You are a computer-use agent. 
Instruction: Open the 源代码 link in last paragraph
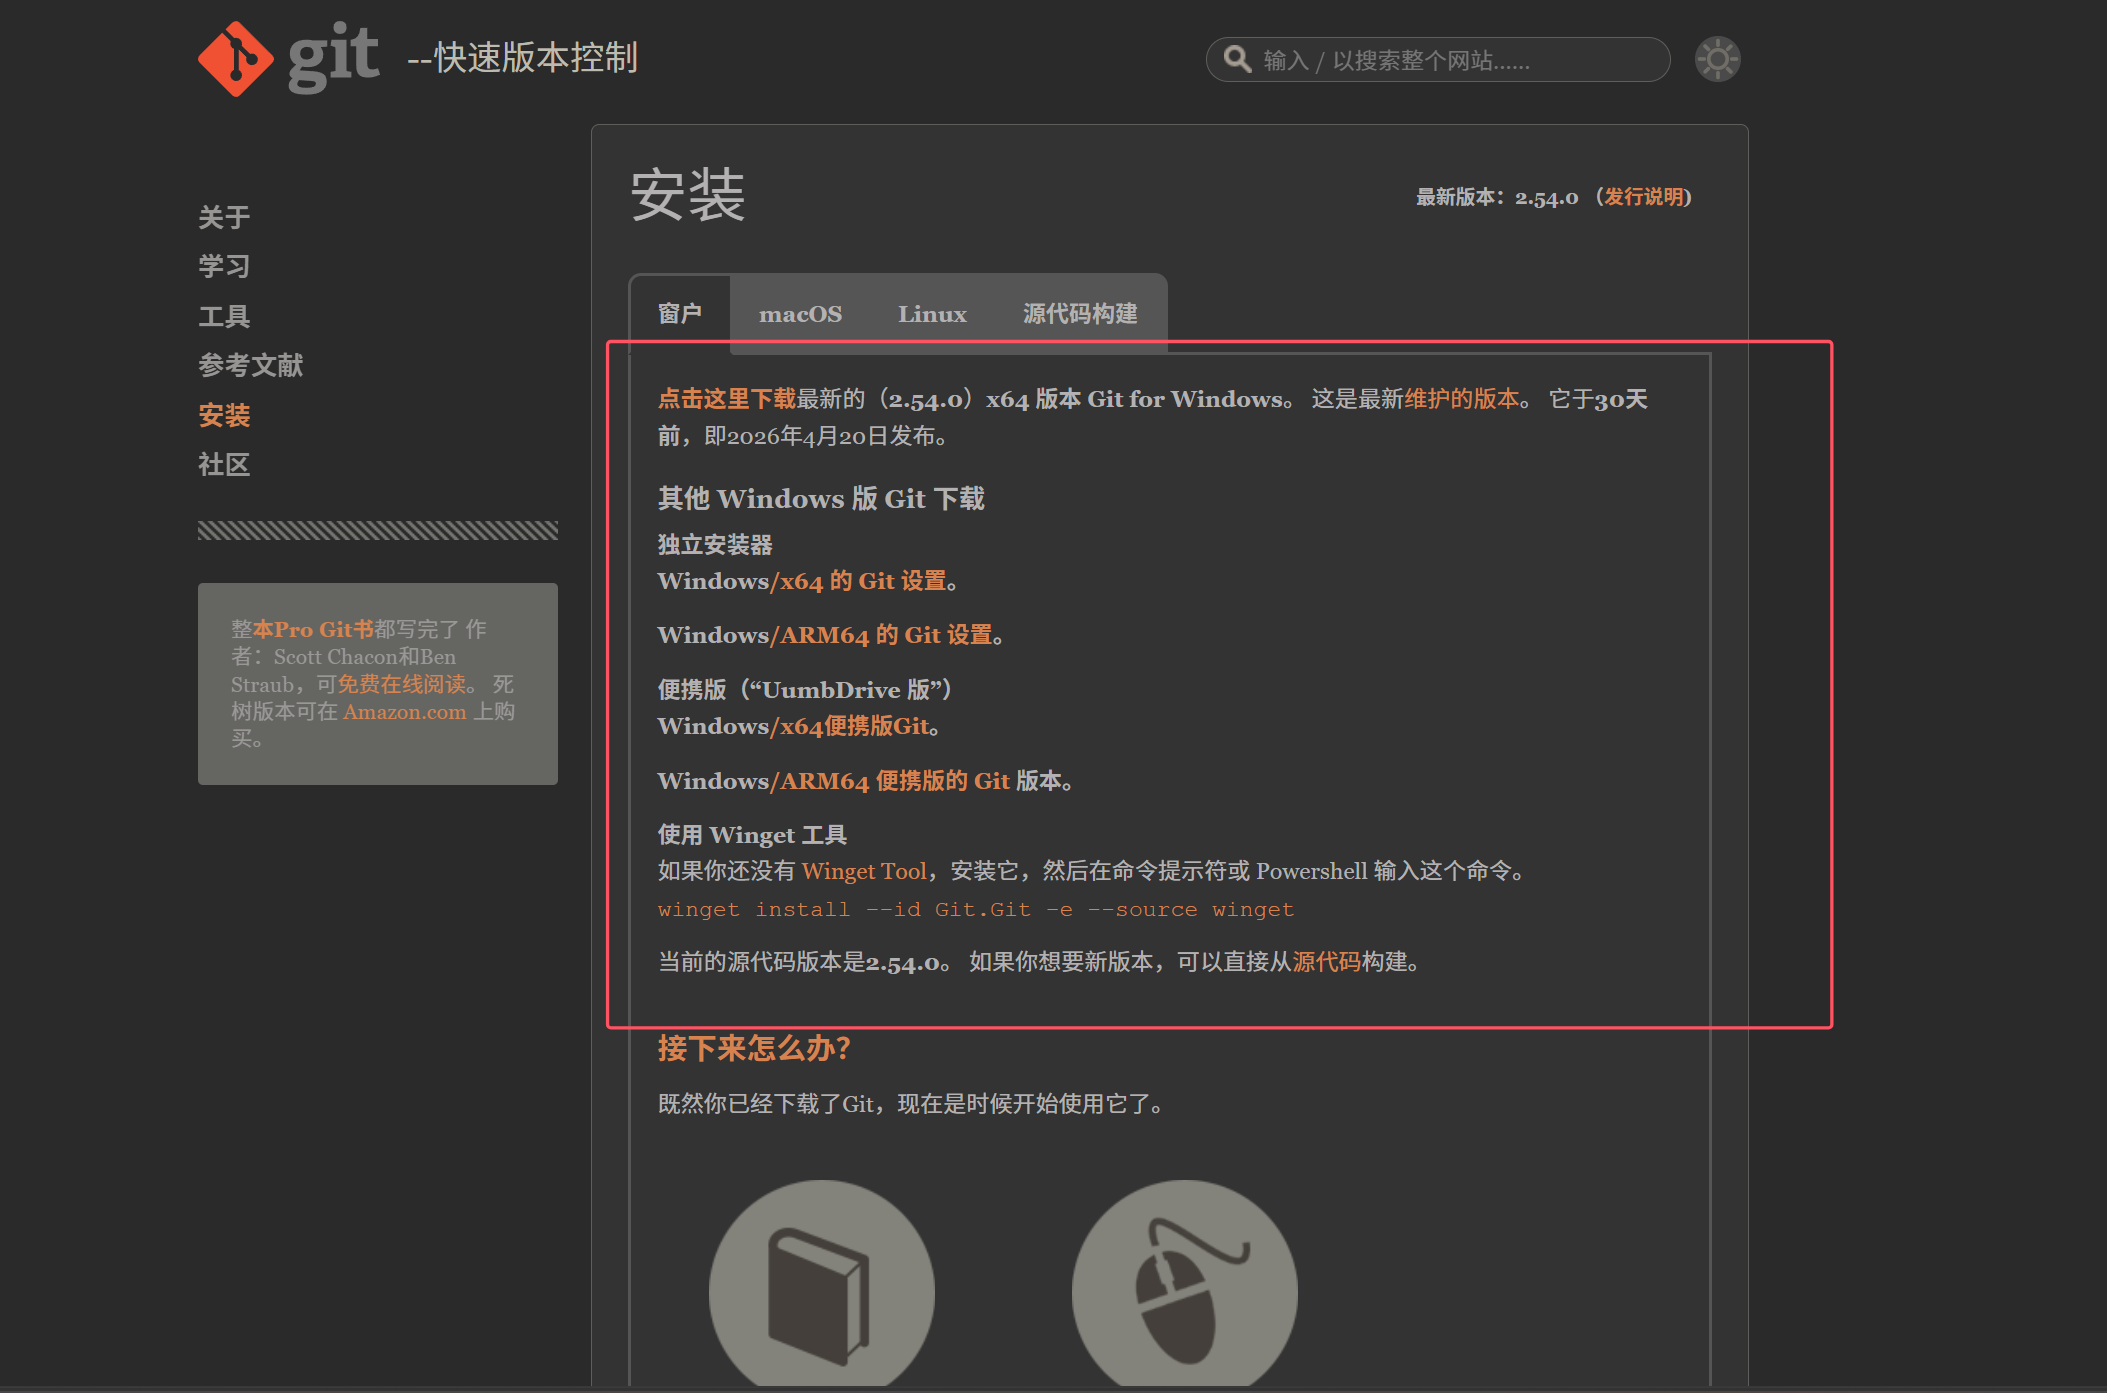pos(1327,962)
